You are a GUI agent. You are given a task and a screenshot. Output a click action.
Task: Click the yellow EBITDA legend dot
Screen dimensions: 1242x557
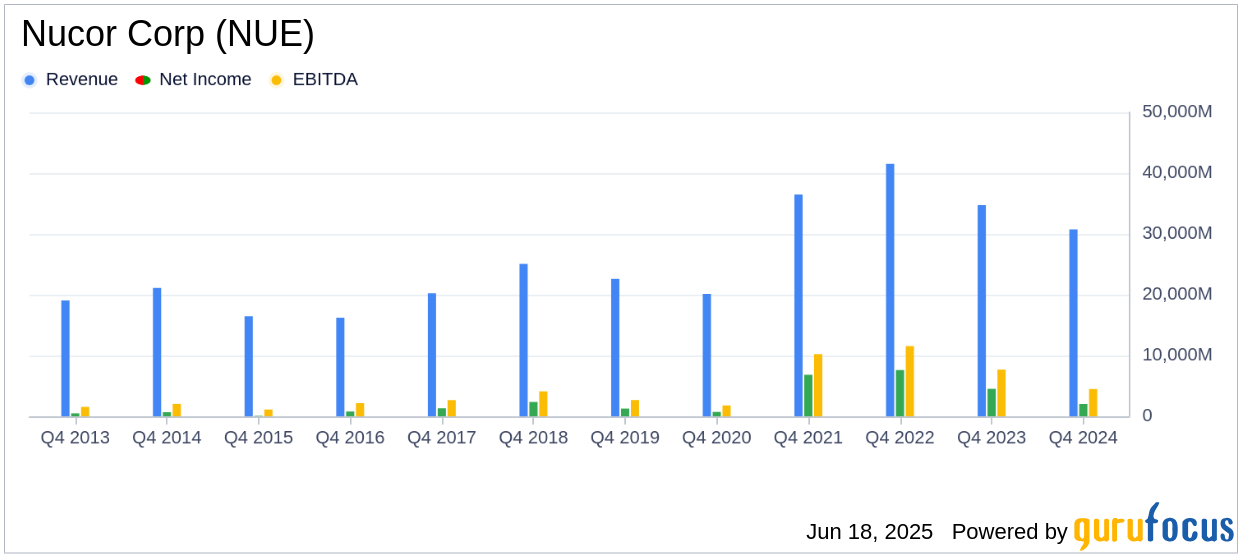(277, 80)
